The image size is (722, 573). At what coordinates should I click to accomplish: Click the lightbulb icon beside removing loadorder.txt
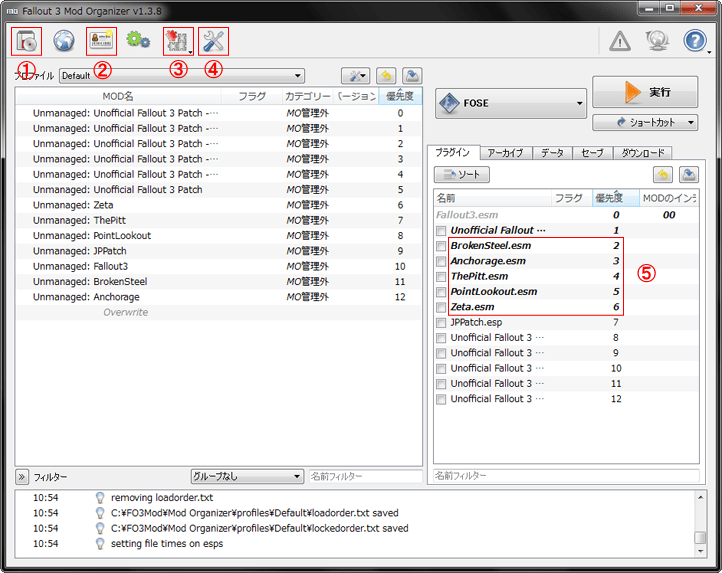(x=100, y=497)
